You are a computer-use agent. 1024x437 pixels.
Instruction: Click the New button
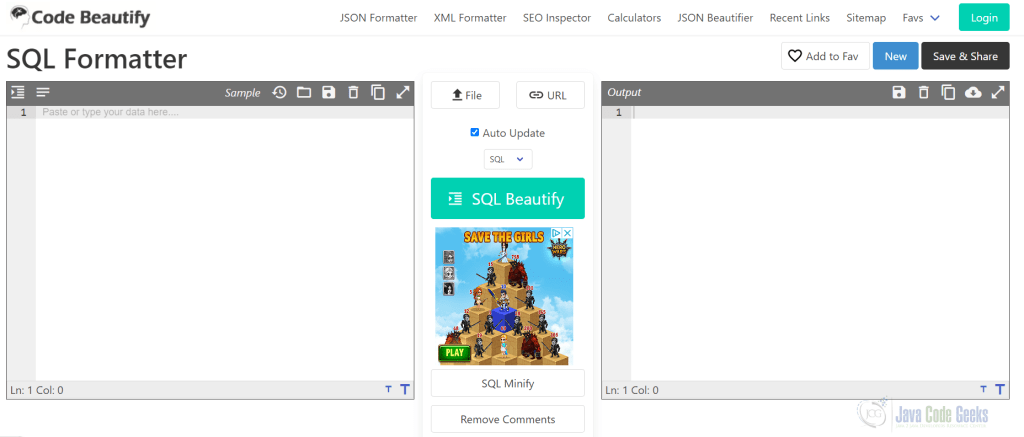895,56
